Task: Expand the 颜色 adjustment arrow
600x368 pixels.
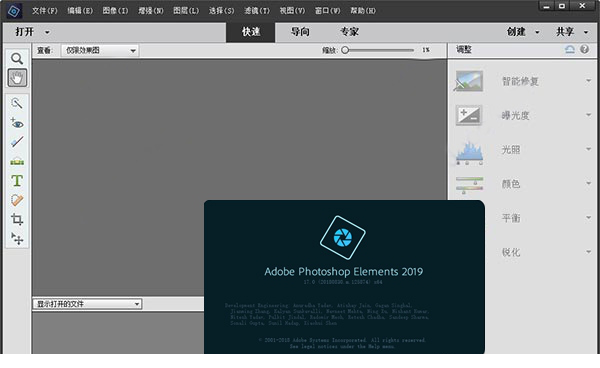Action: (x=588, y=183)
